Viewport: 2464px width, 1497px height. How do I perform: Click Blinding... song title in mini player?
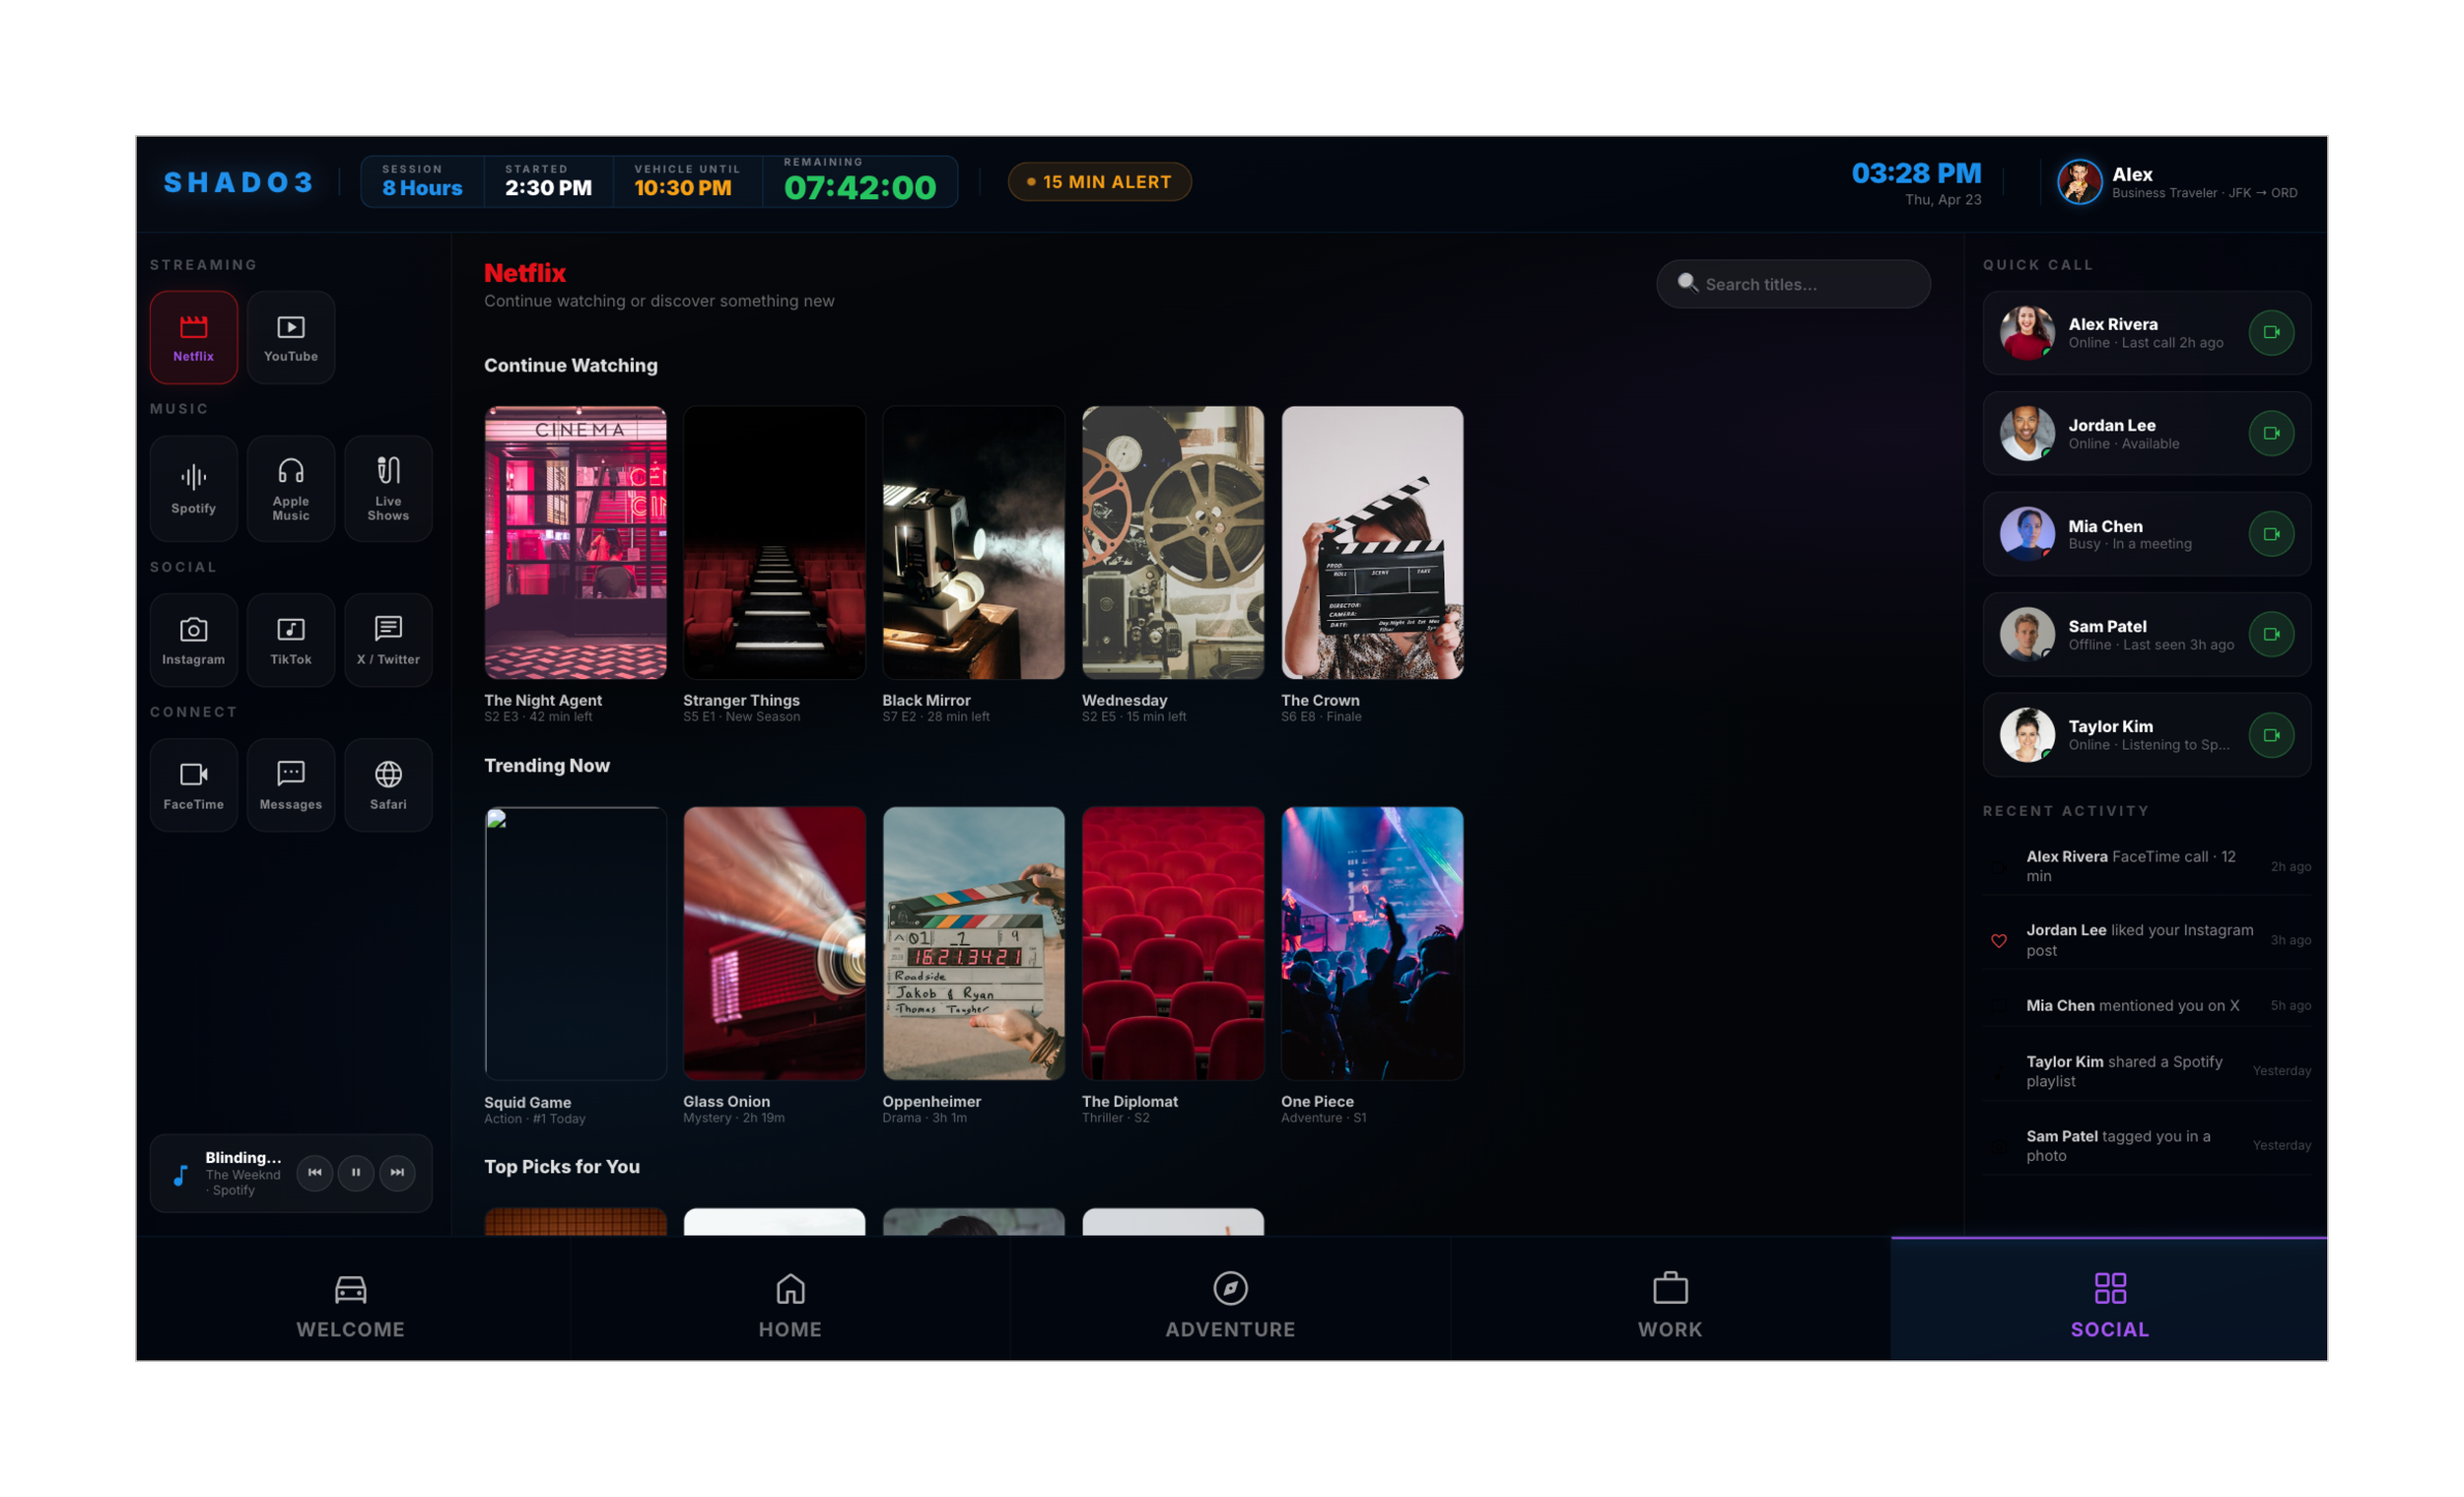(x=243, y=1157)
